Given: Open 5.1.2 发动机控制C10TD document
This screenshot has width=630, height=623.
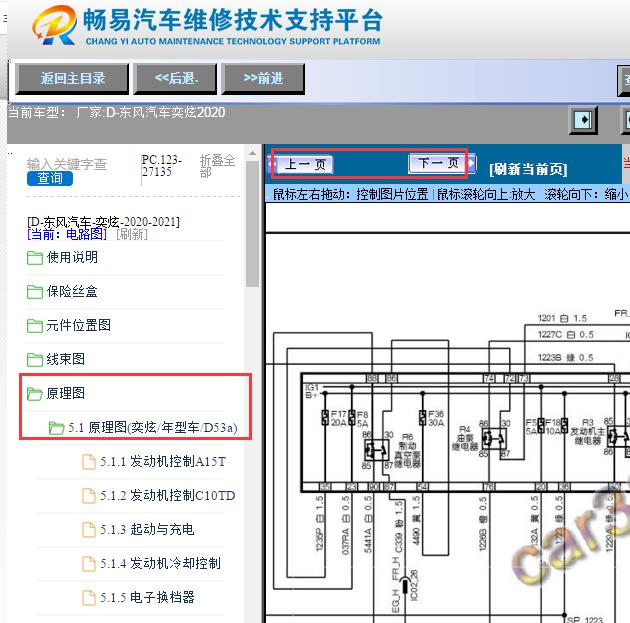Looking at the screenshot, I should [x=168, y=495].
